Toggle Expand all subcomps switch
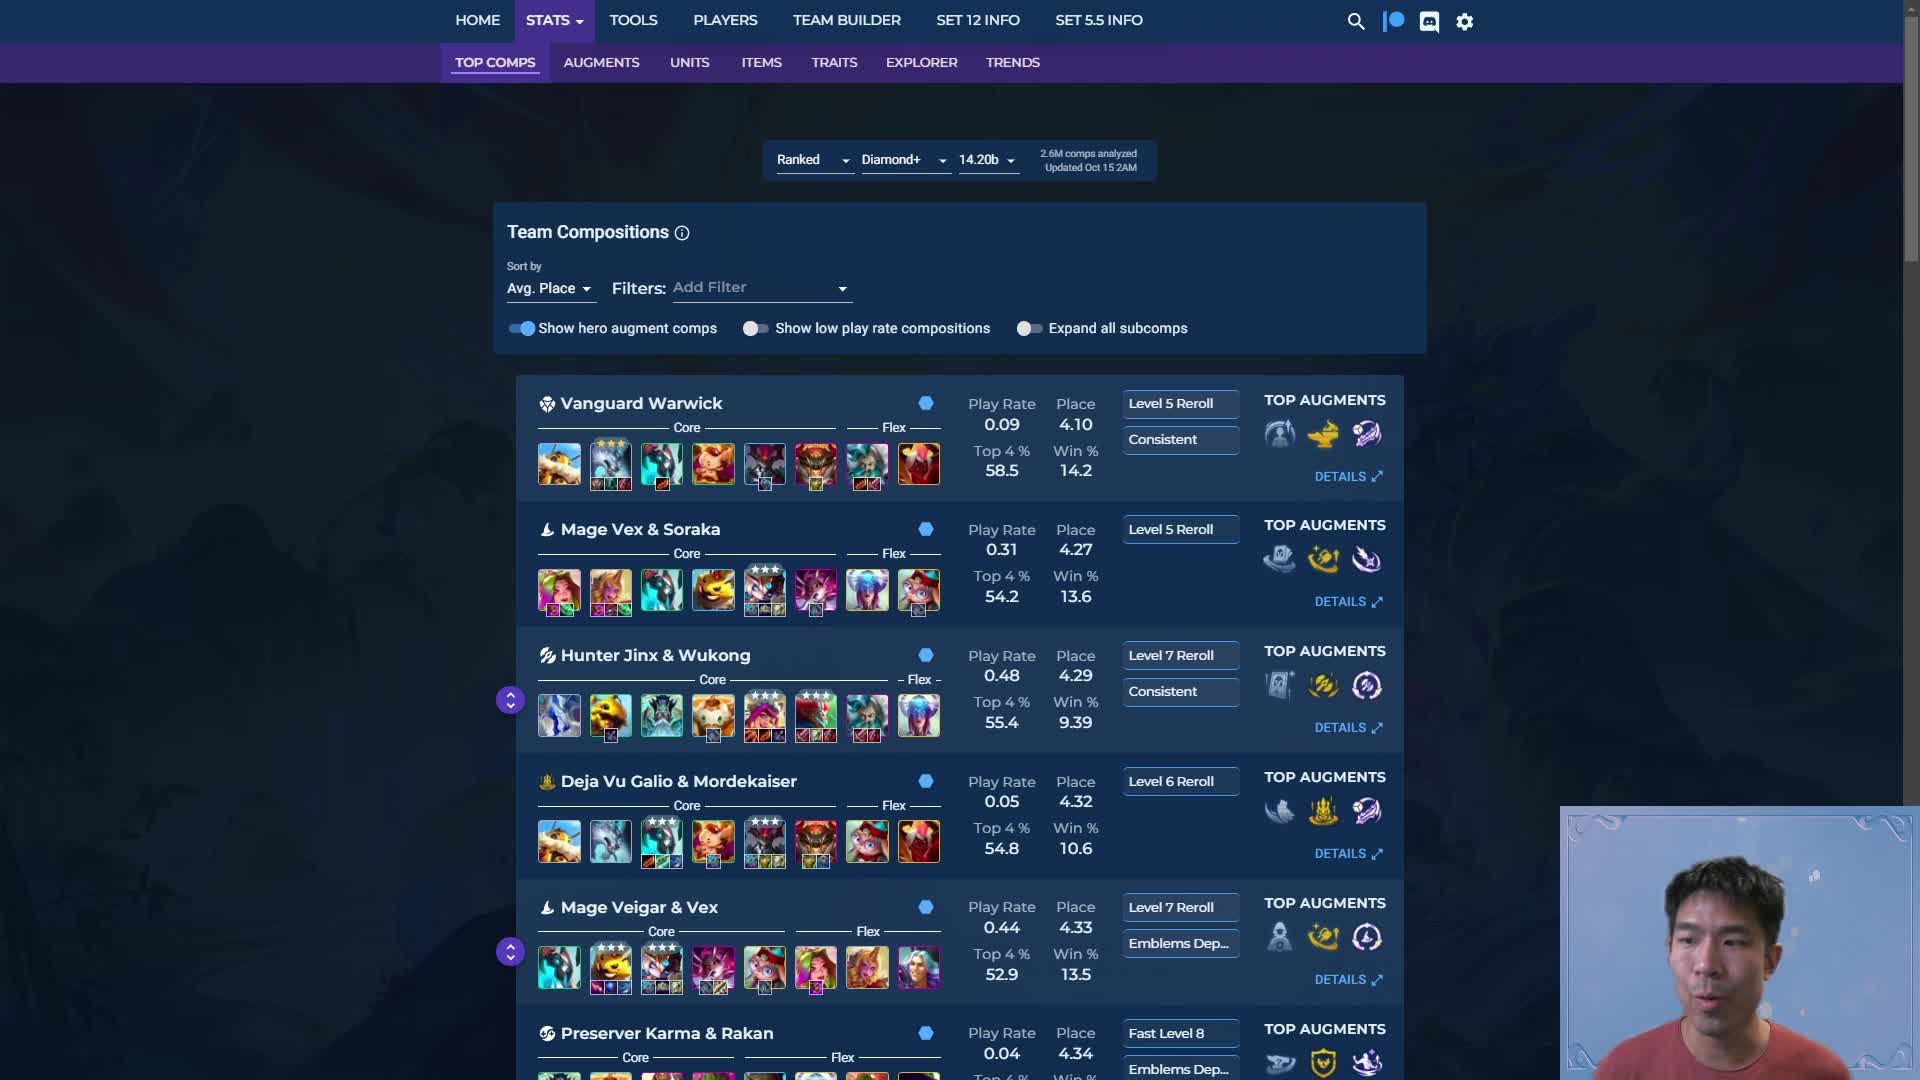This screenshot has width=1920, height=1080. tap(1029, 328)
